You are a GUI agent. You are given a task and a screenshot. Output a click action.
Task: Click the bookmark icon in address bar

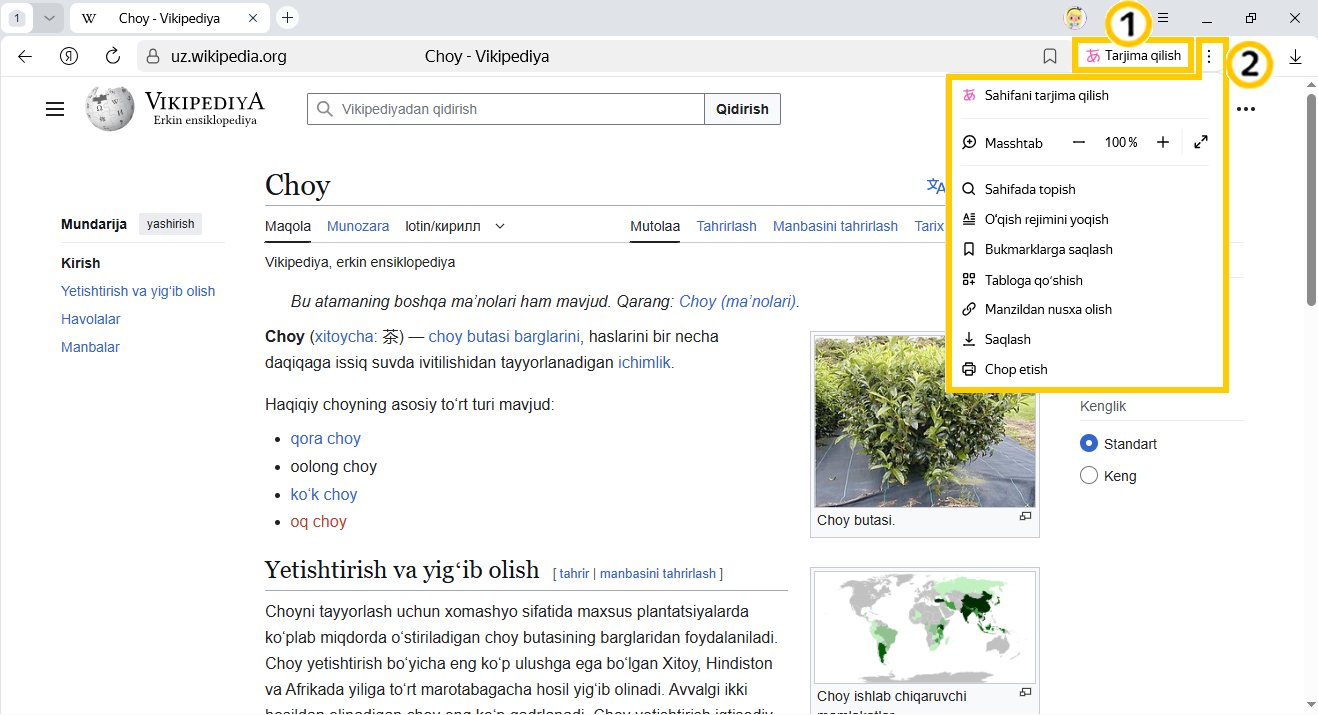coord(1049,57)
